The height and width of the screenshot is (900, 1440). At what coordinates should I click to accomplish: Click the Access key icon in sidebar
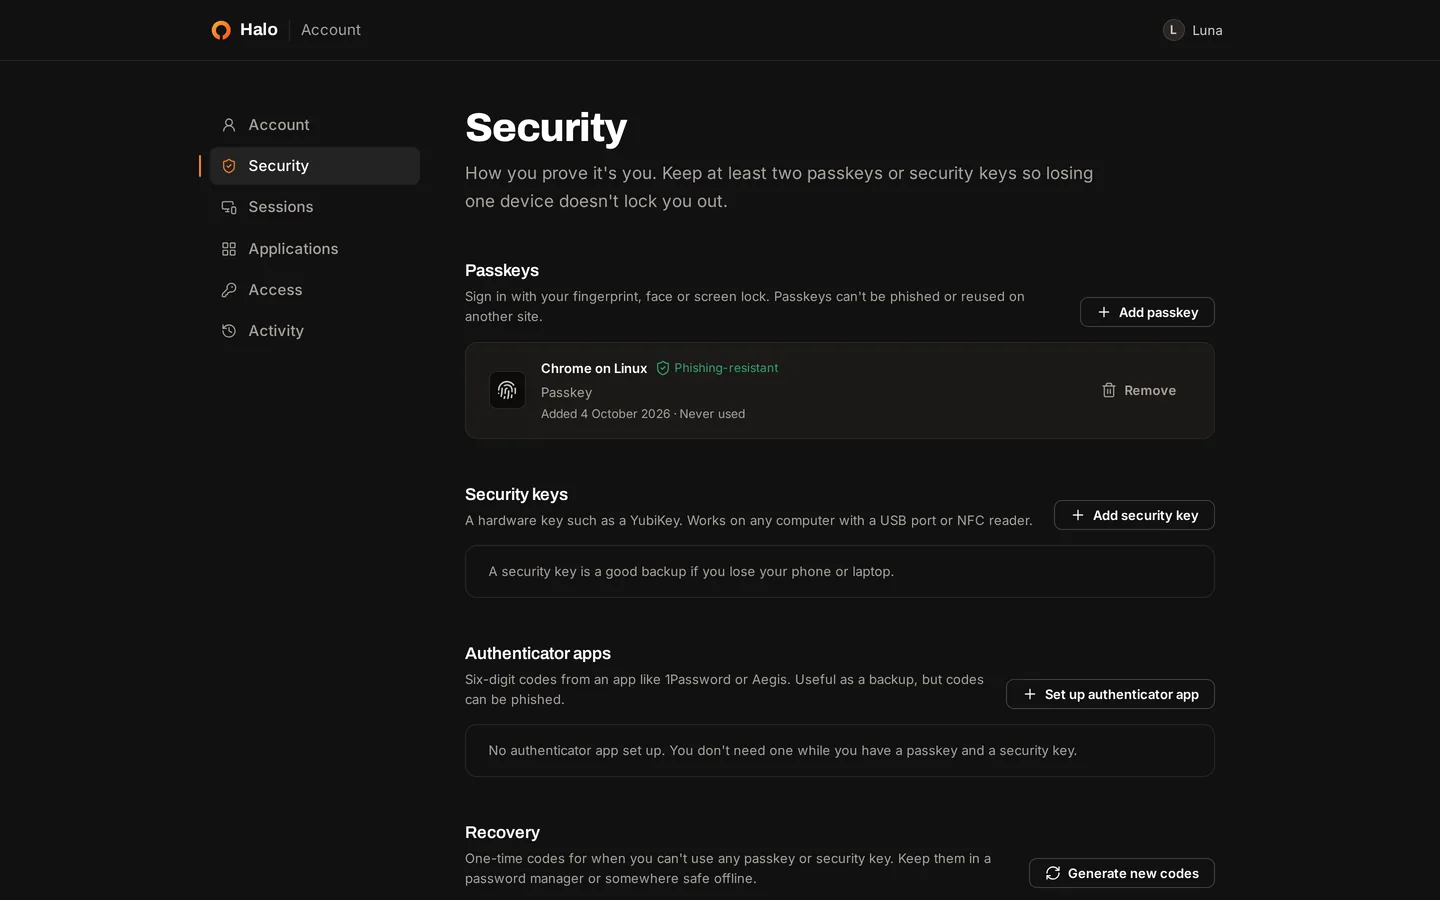point(229,290)
